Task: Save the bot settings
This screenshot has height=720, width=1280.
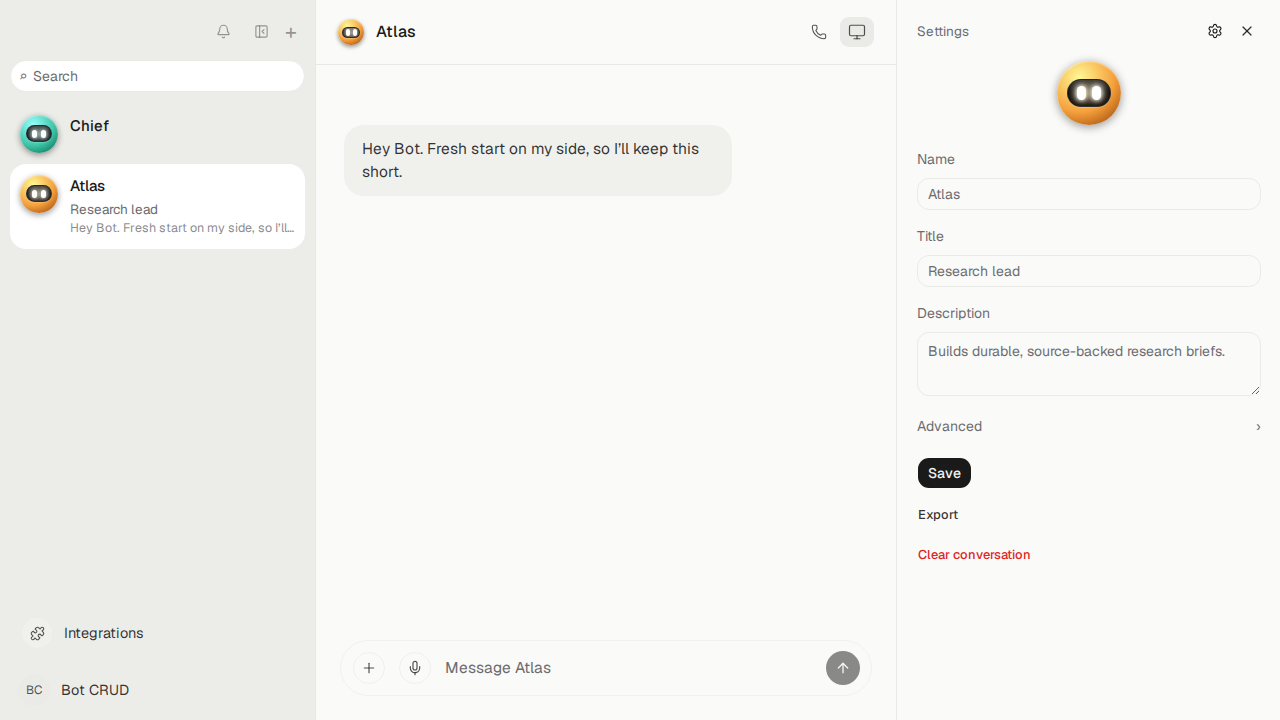Action: 944,473
